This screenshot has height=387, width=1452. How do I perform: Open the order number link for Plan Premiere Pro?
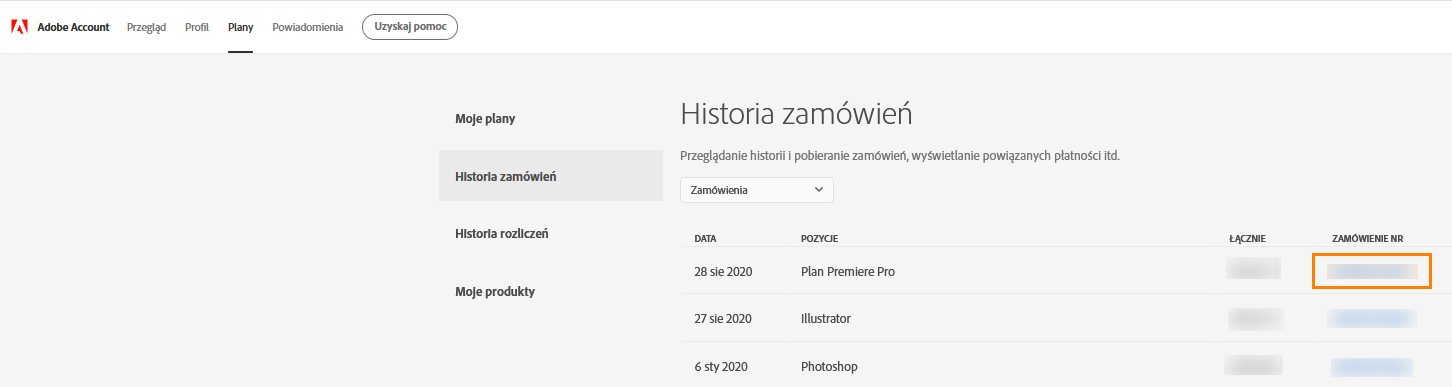pos(1371,271)
